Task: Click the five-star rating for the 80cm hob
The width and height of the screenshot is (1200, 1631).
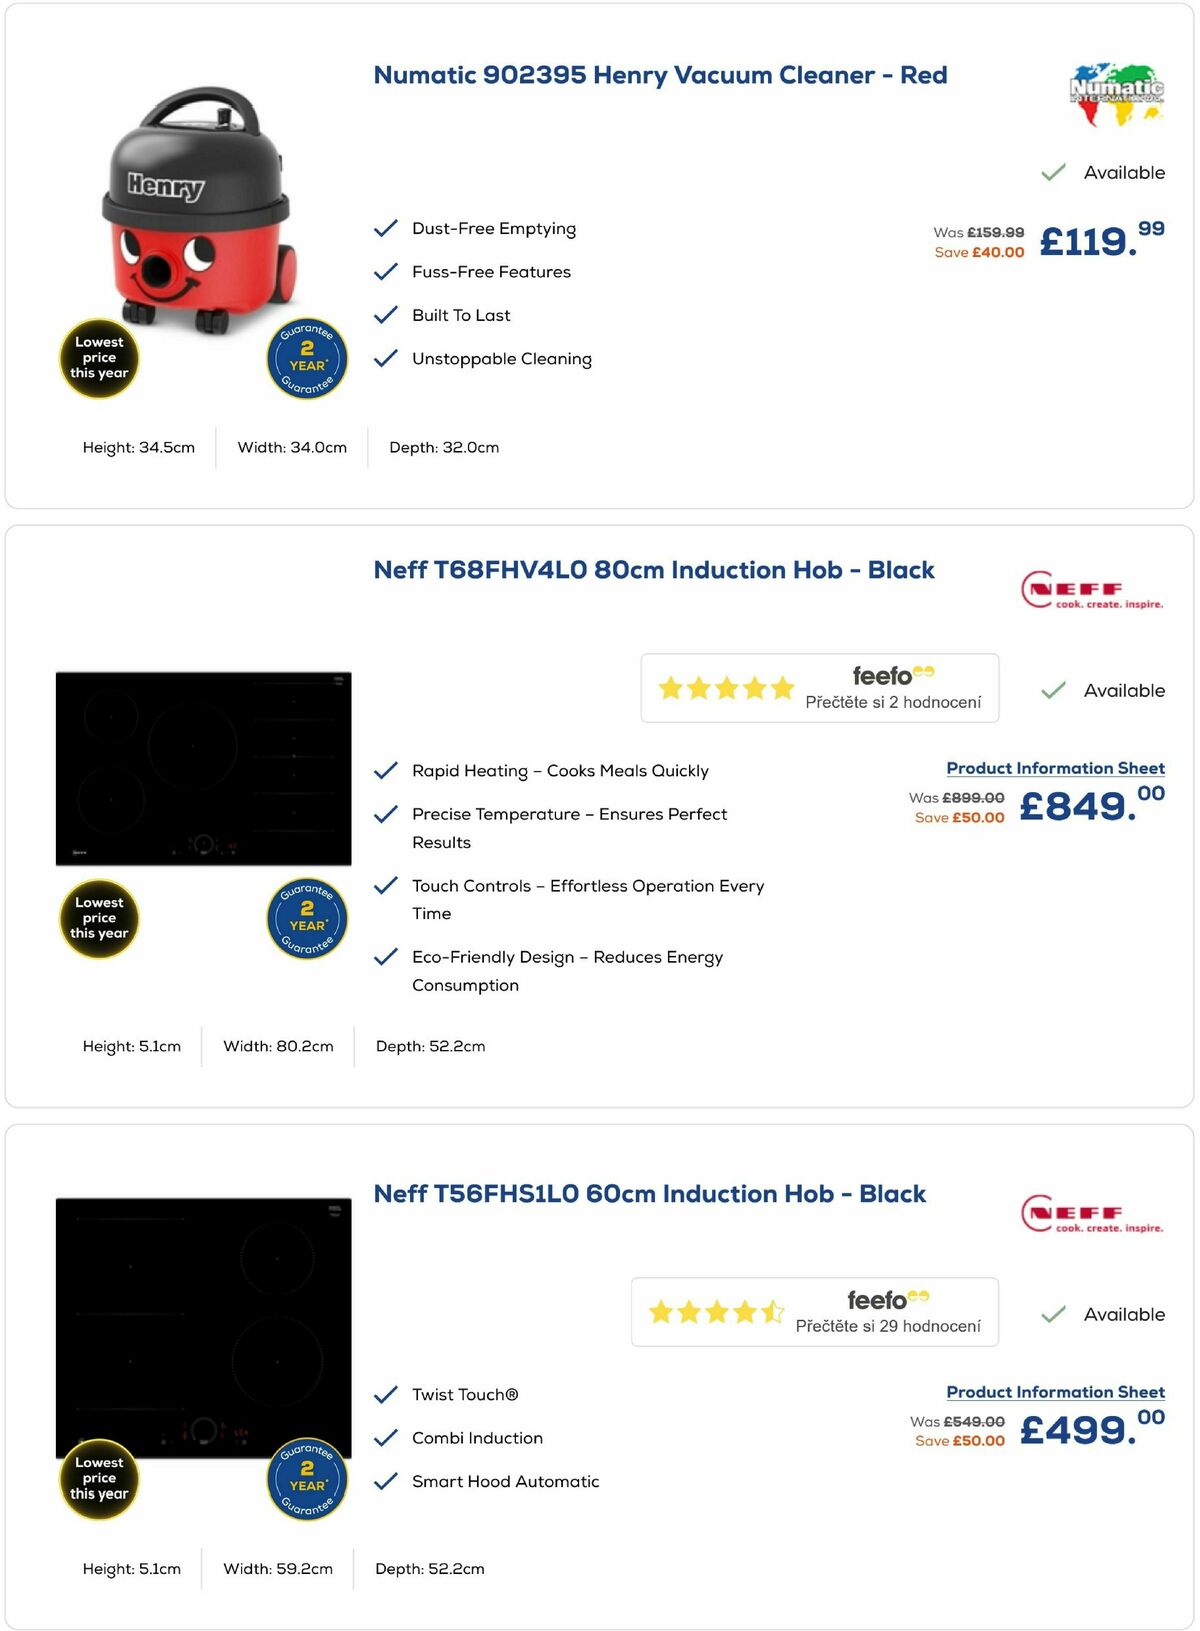Action: click(725, 687)
